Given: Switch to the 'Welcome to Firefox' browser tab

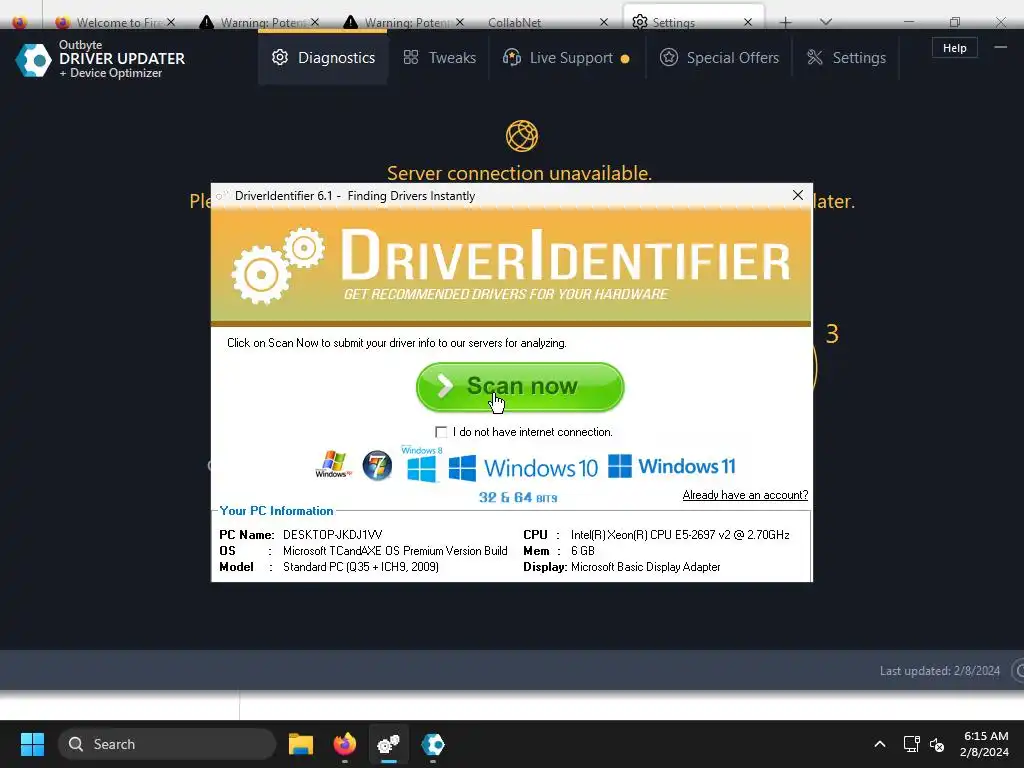Looking at the screenshot, I should 116,22.
